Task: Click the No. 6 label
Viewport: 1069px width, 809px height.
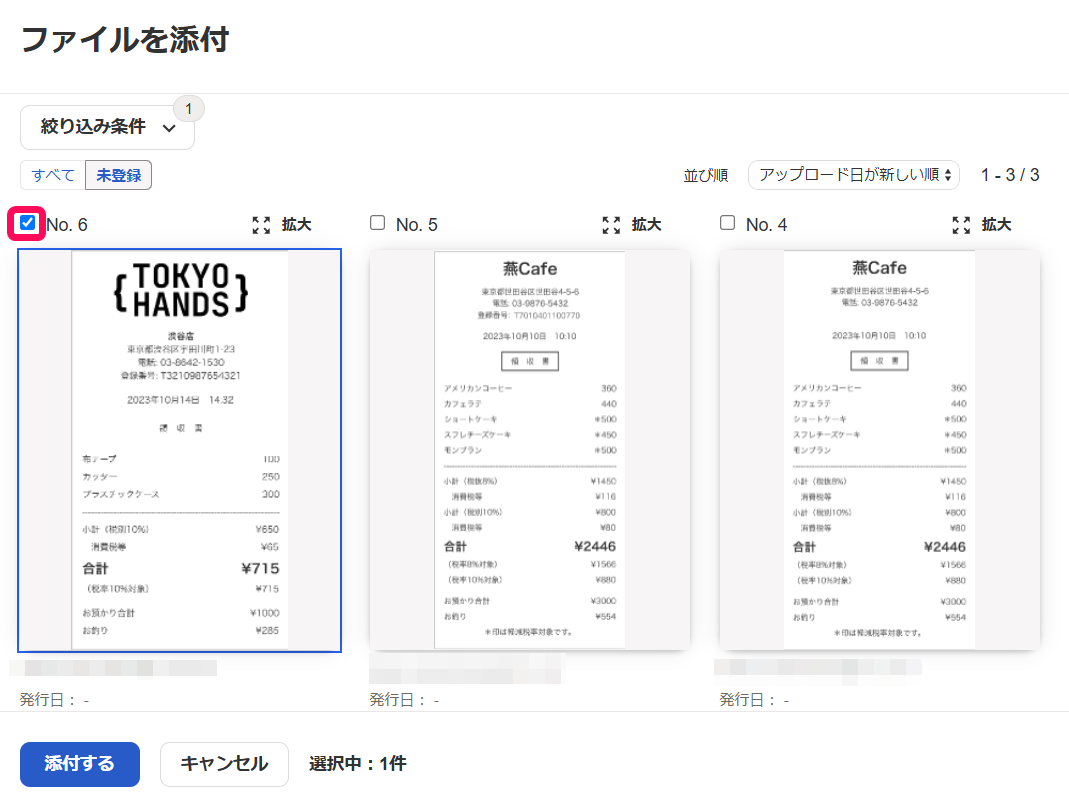Action: click(67, 225)
